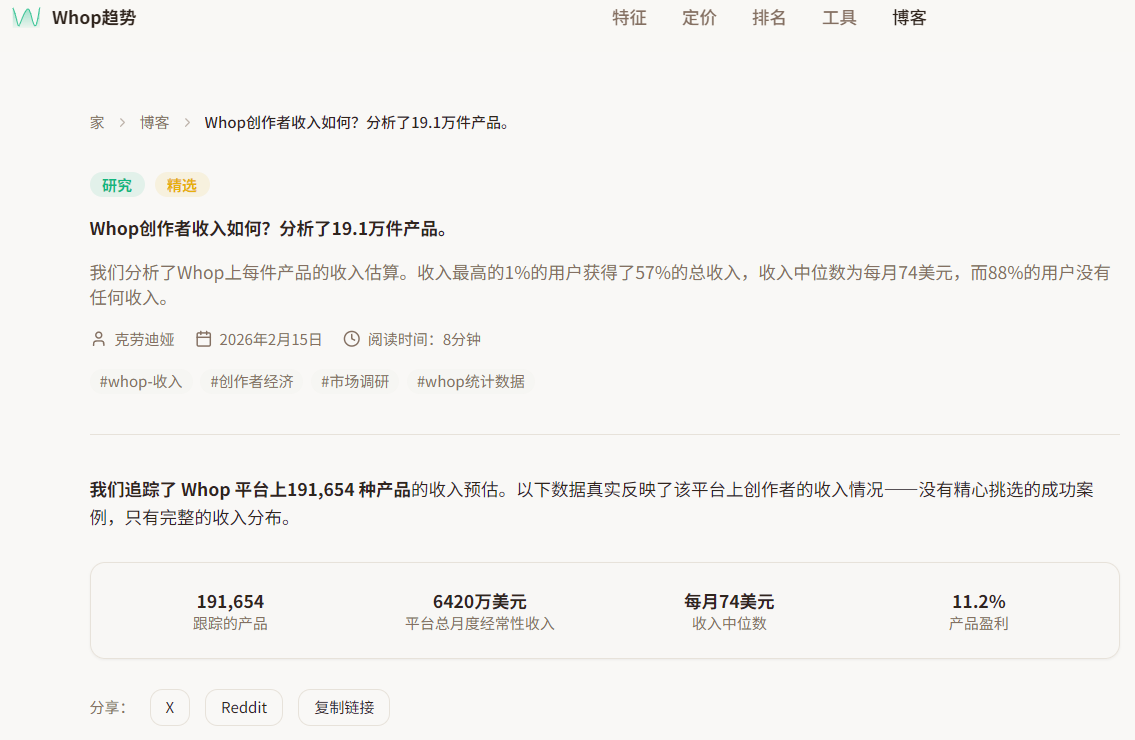Click breadcrumb chevron after 博客
Screen dimensions: 1135x740
187,122
